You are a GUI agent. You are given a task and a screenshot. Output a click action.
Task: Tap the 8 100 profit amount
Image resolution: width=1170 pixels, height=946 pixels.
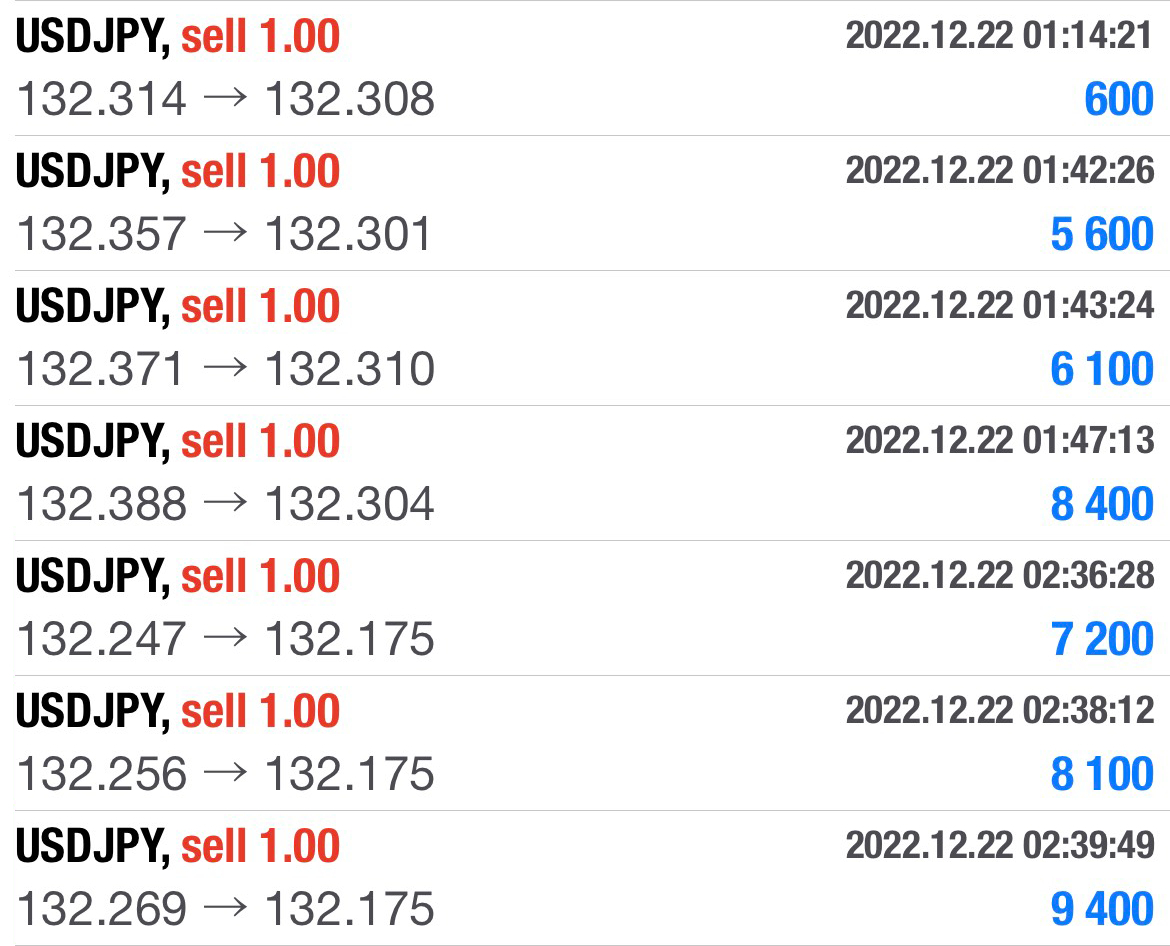pos(1102,774)
